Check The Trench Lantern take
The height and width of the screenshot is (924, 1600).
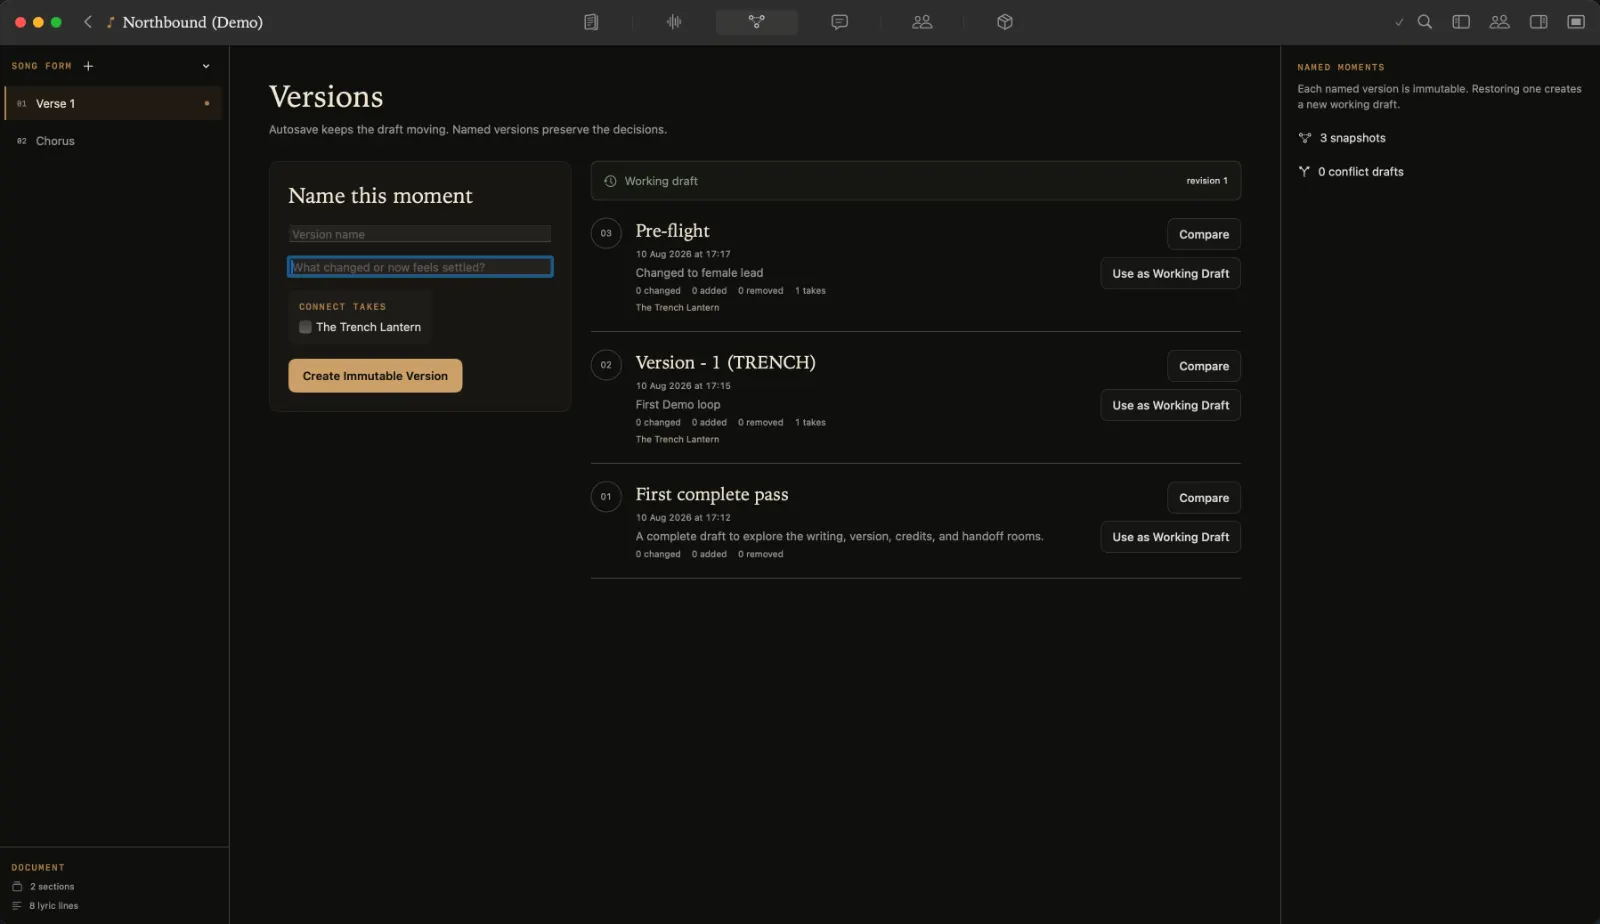tap(305, 327)
